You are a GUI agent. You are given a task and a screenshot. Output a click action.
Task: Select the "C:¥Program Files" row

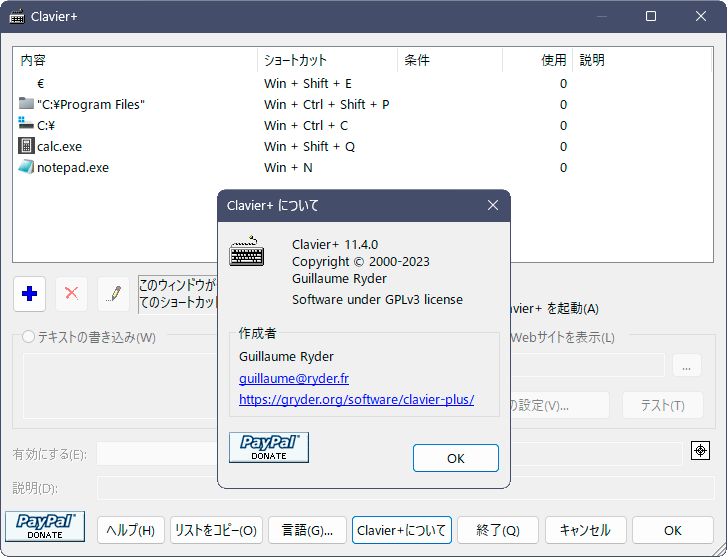click(363, 104)
